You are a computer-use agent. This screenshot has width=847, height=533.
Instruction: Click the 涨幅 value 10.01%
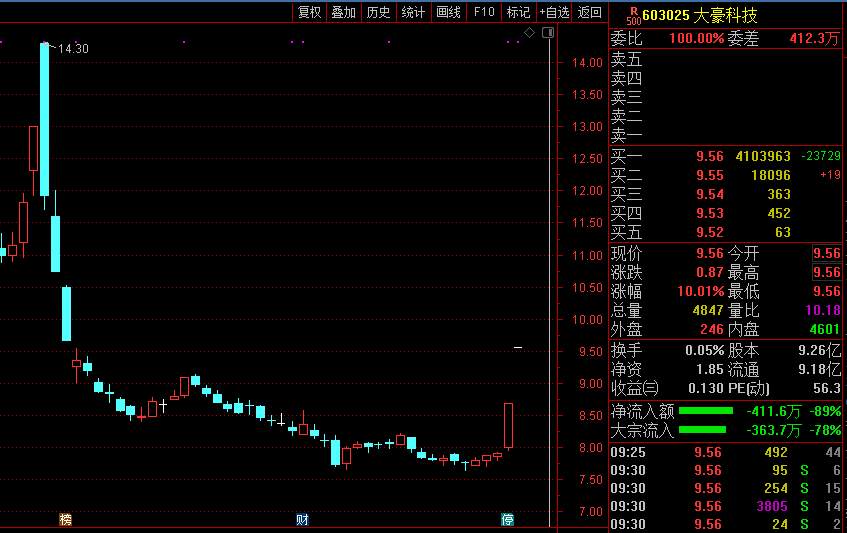(701, 292)
